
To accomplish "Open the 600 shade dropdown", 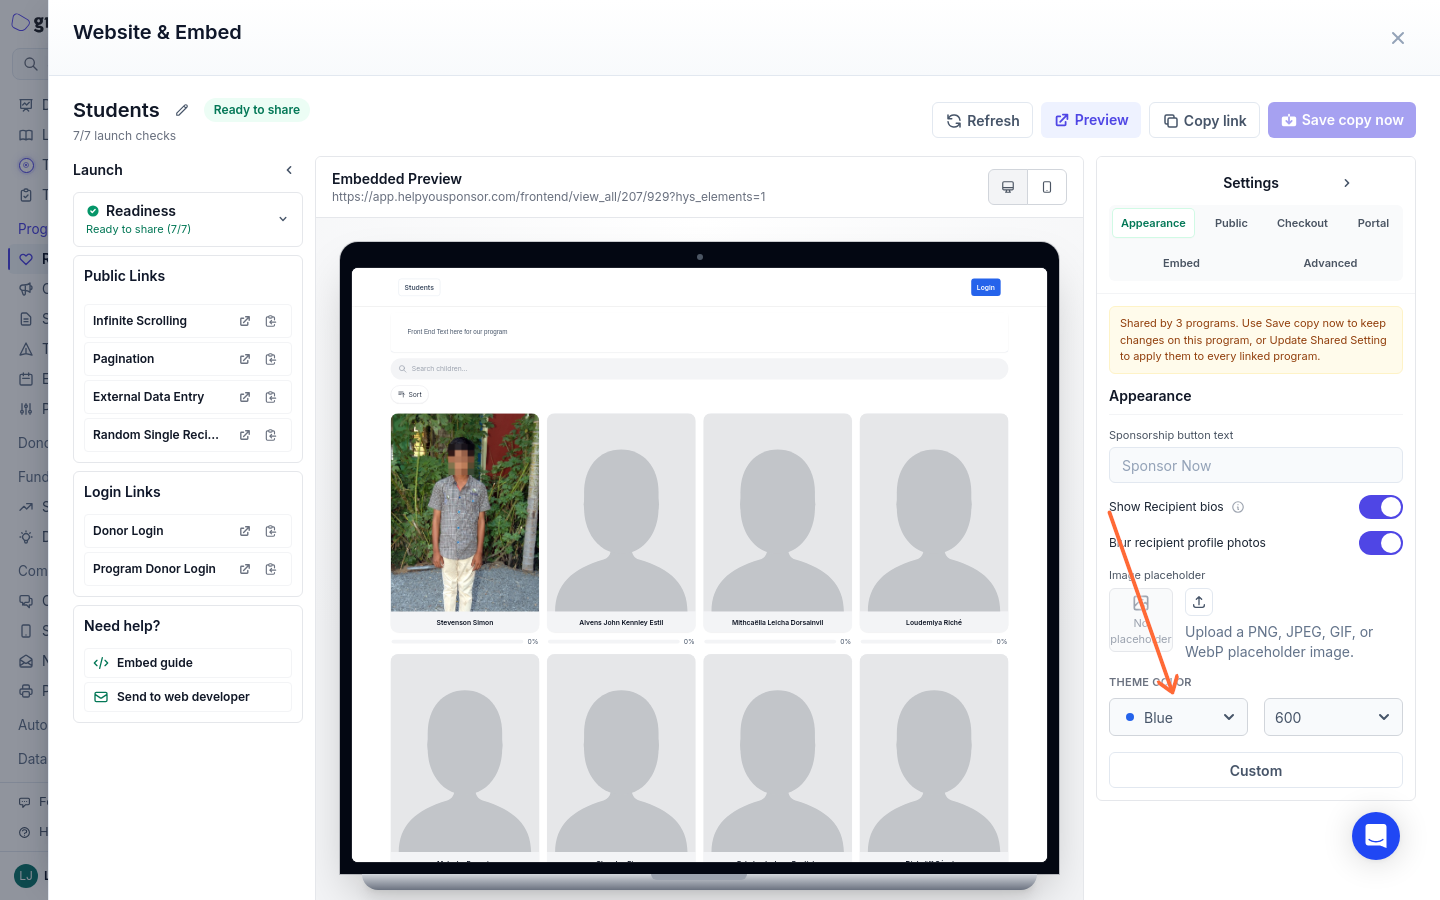I will (x=1333, y=717).
